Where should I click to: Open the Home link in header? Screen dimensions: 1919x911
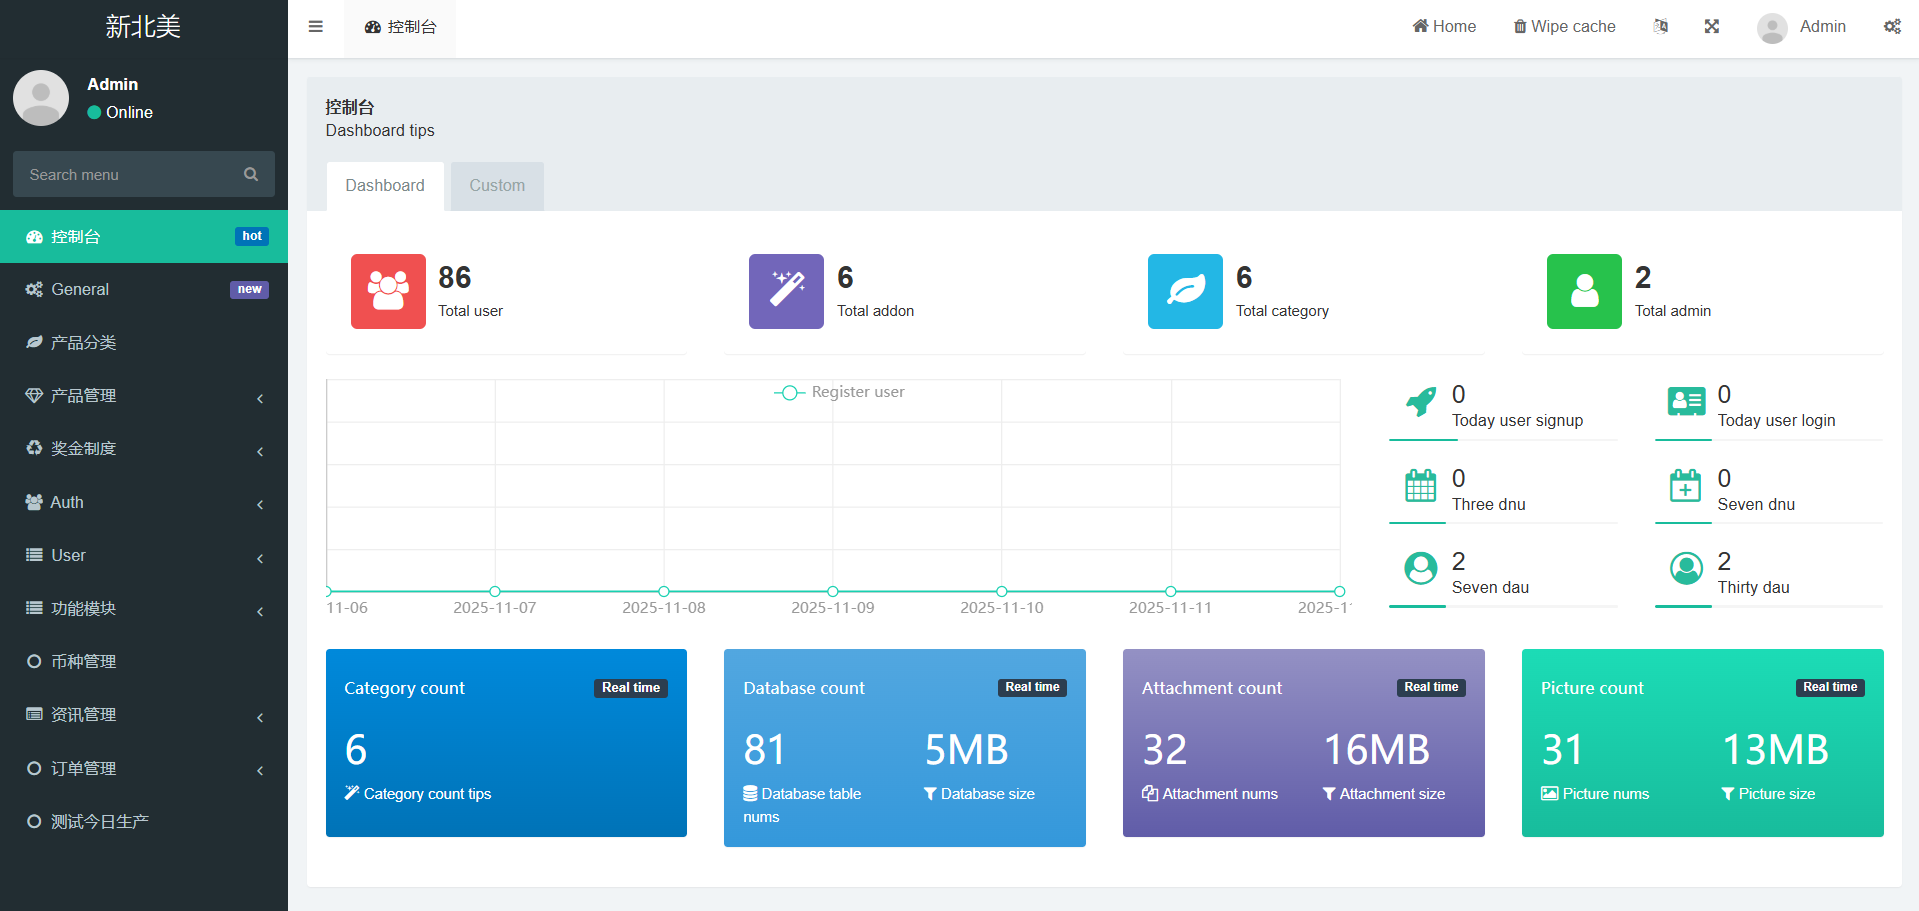pyautogui.click(x=1444, y=27)
